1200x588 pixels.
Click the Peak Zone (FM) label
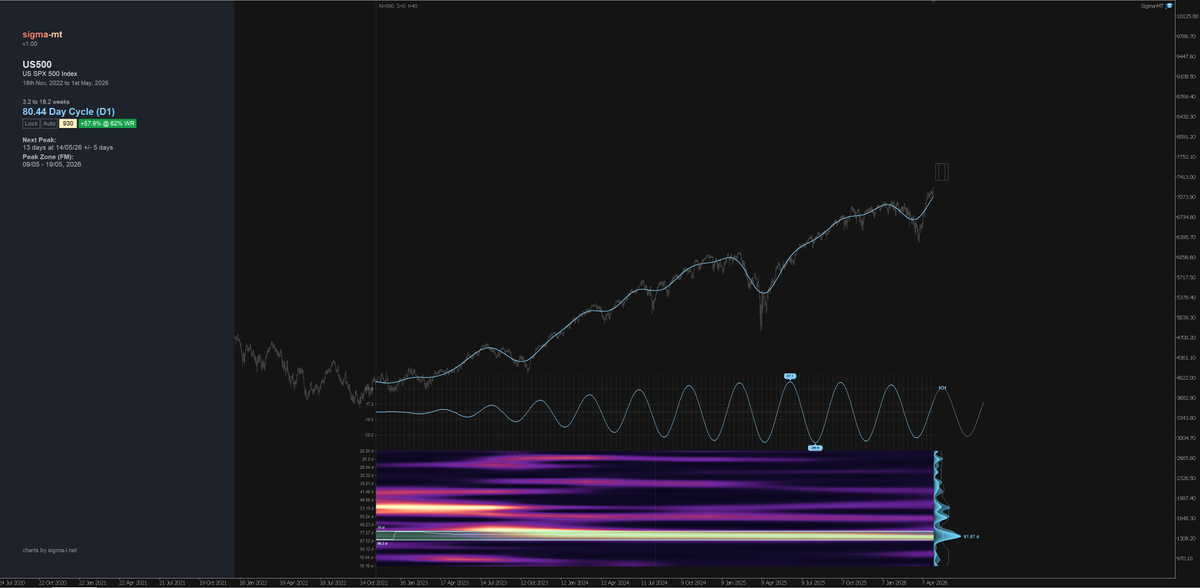pos(48,157)
